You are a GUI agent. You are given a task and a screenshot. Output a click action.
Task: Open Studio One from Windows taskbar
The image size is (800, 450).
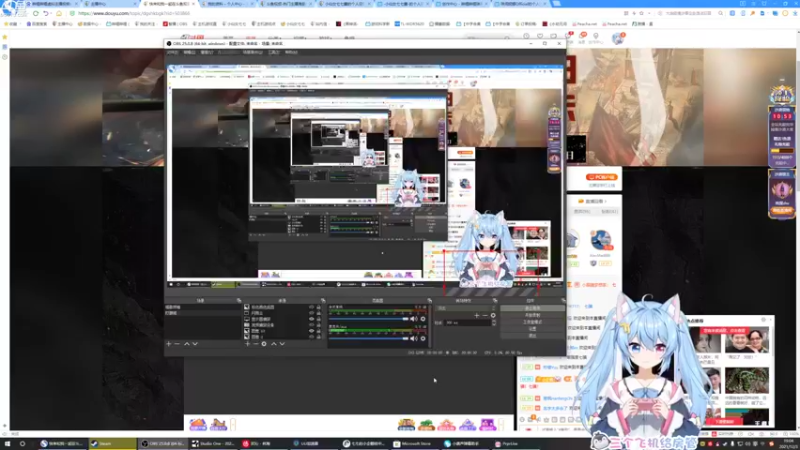[213, 444]
